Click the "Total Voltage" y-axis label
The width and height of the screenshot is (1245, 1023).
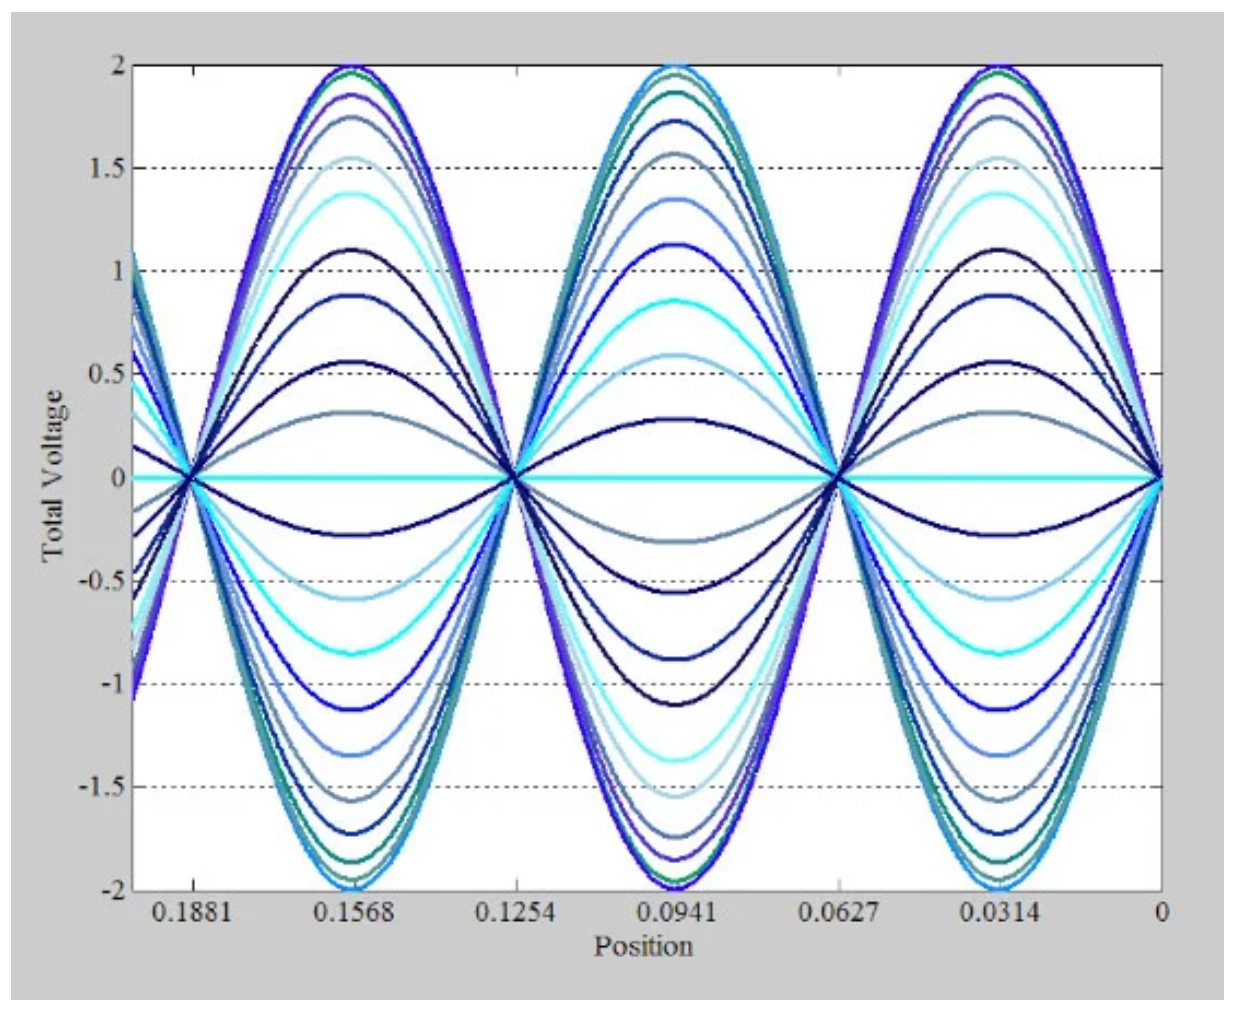pyautogui.click(x=52, y=476)
